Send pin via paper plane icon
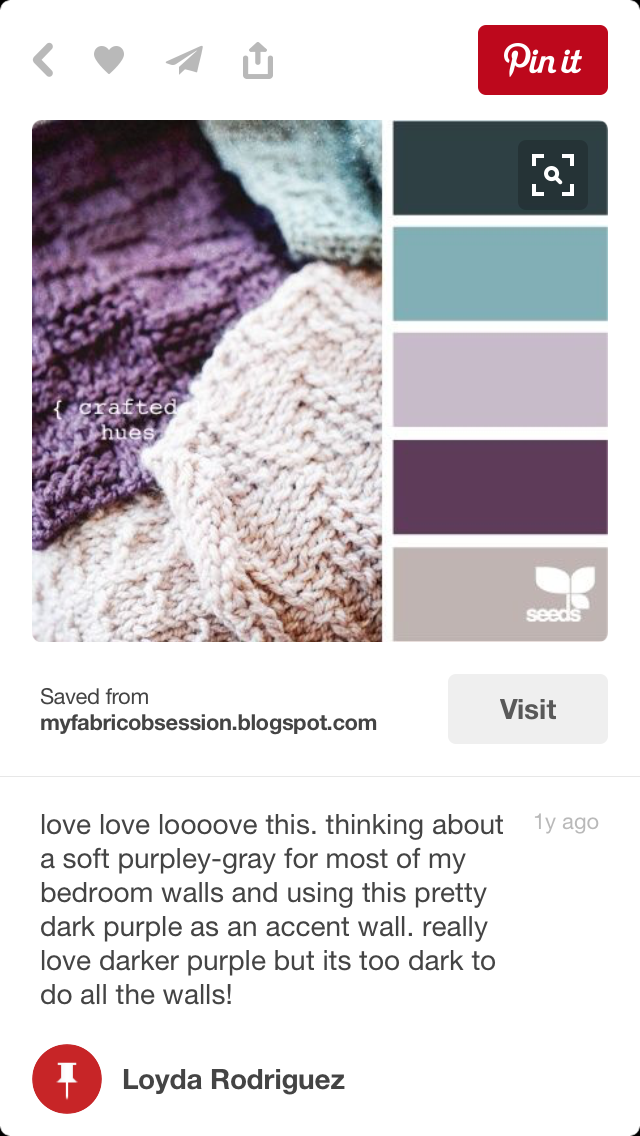The image size is (640, 1136). tap(185, 60)
